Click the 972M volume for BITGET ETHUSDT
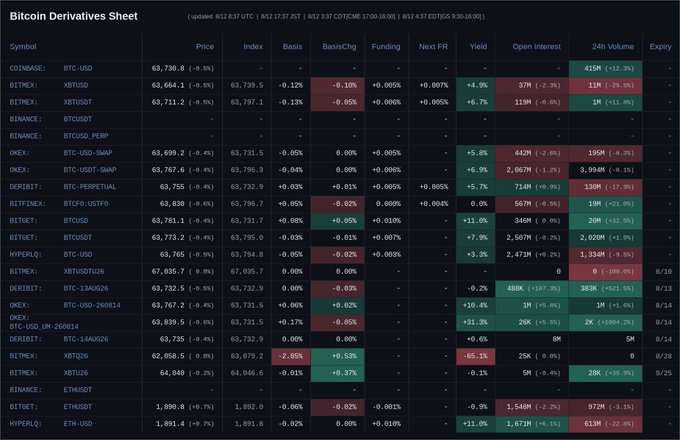Image resolution: width=680 pixels, height=440 pixels. (x=605, y=407)
